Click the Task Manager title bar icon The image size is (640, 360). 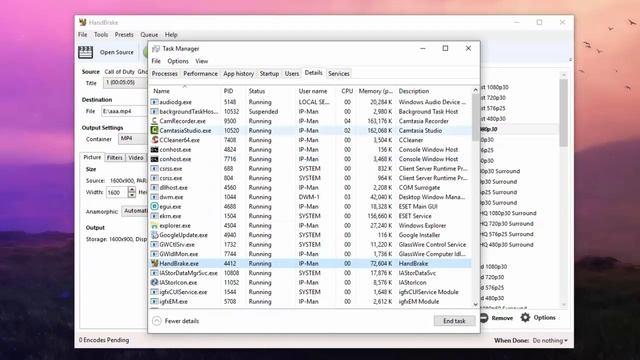[156, 49]
